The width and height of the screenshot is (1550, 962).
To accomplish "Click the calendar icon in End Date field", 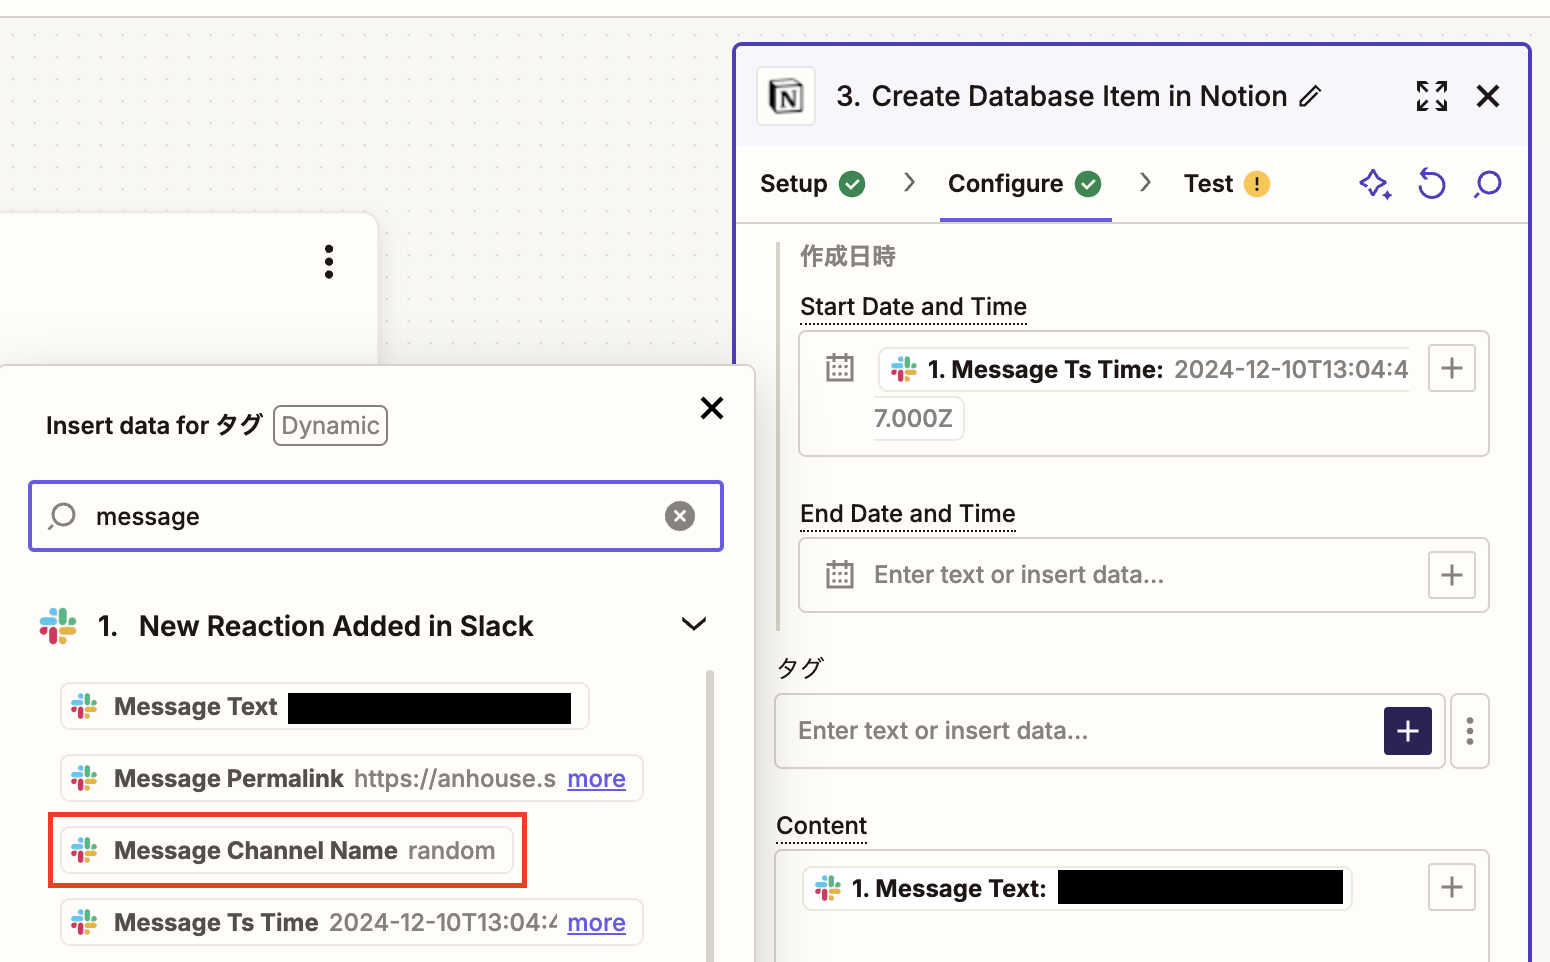I will (x=840, y=575).
